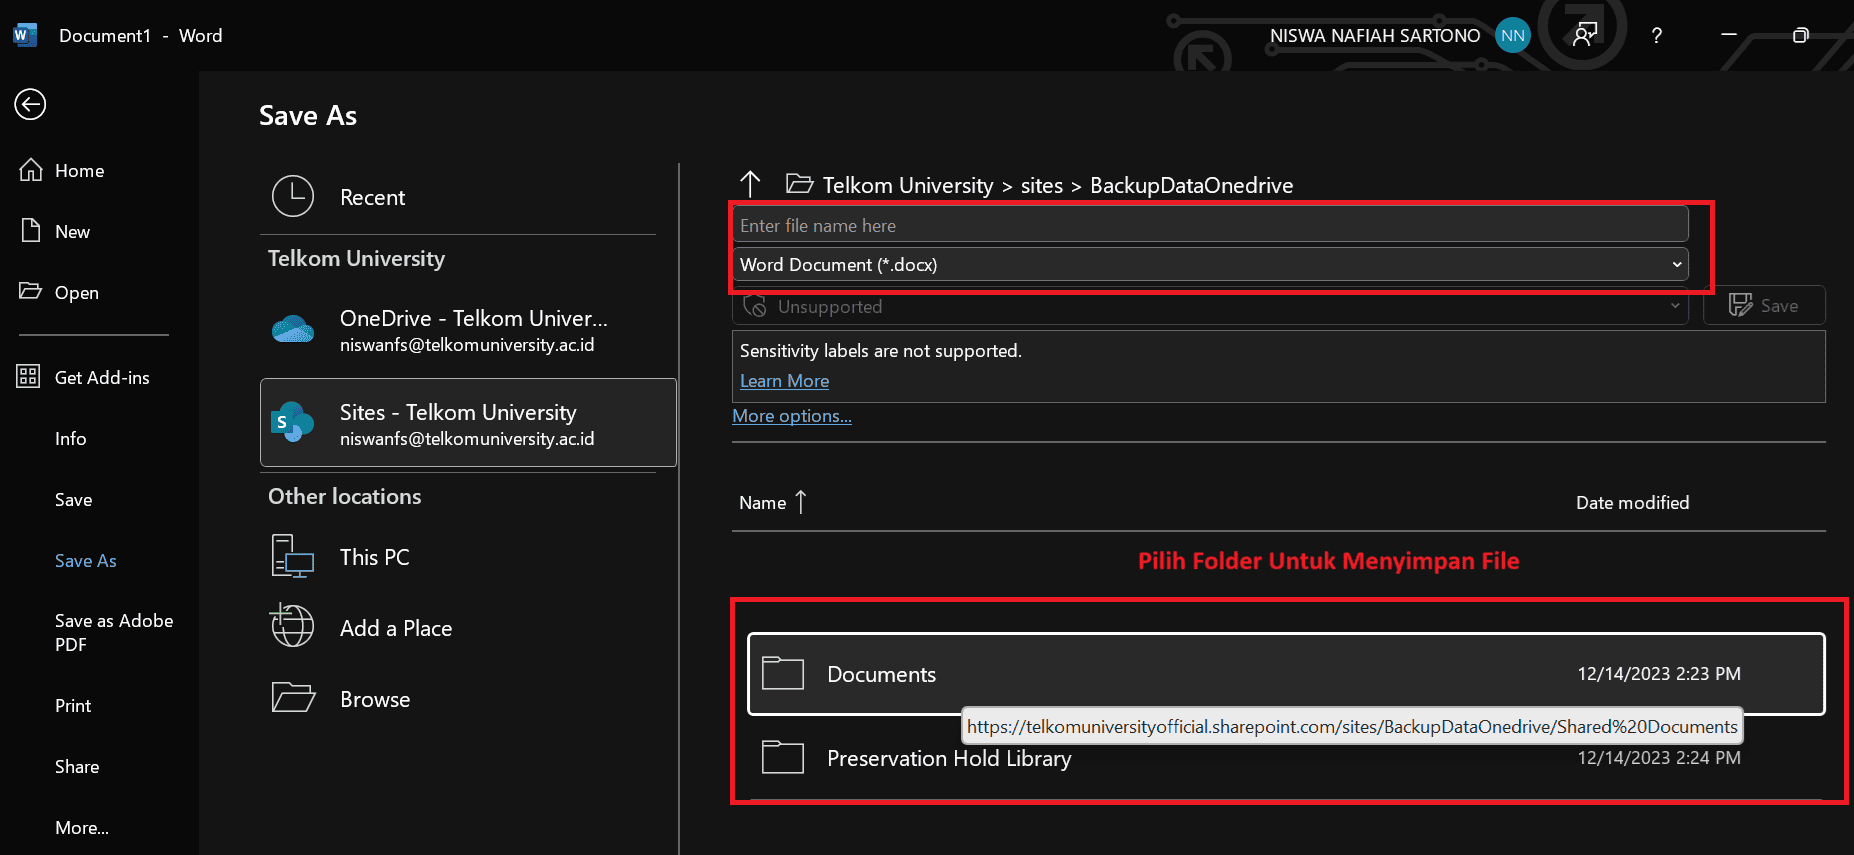
Task: Sort by Date modified column
Action: point(1632,503)
